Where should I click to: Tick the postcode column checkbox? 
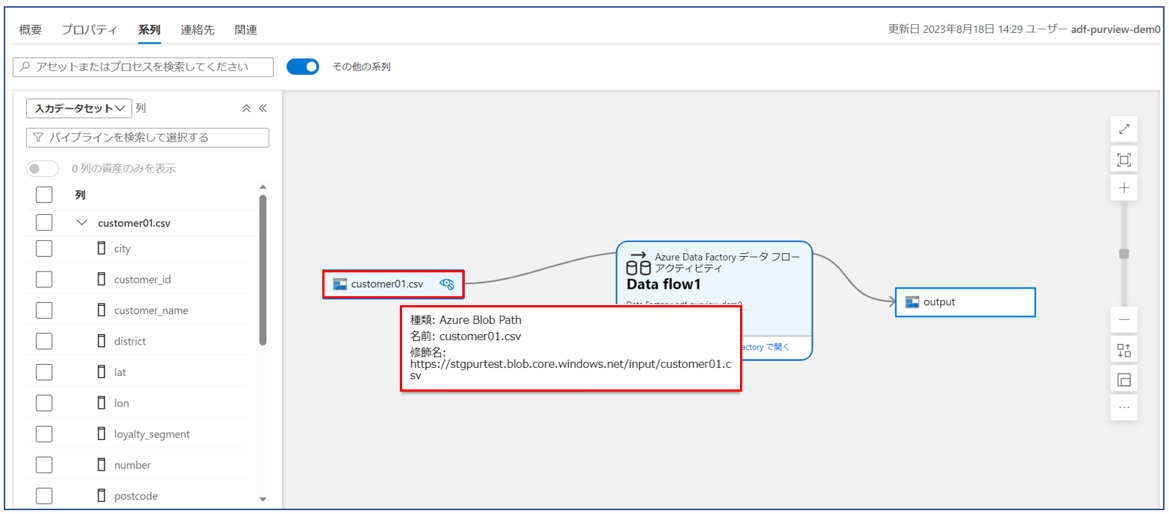(44, 495)
